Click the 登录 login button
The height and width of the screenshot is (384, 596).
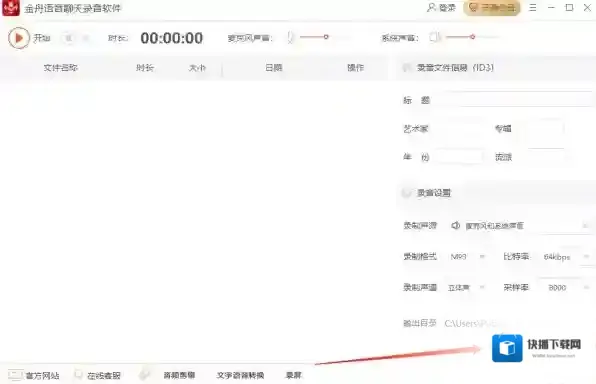tap(441, 7)
